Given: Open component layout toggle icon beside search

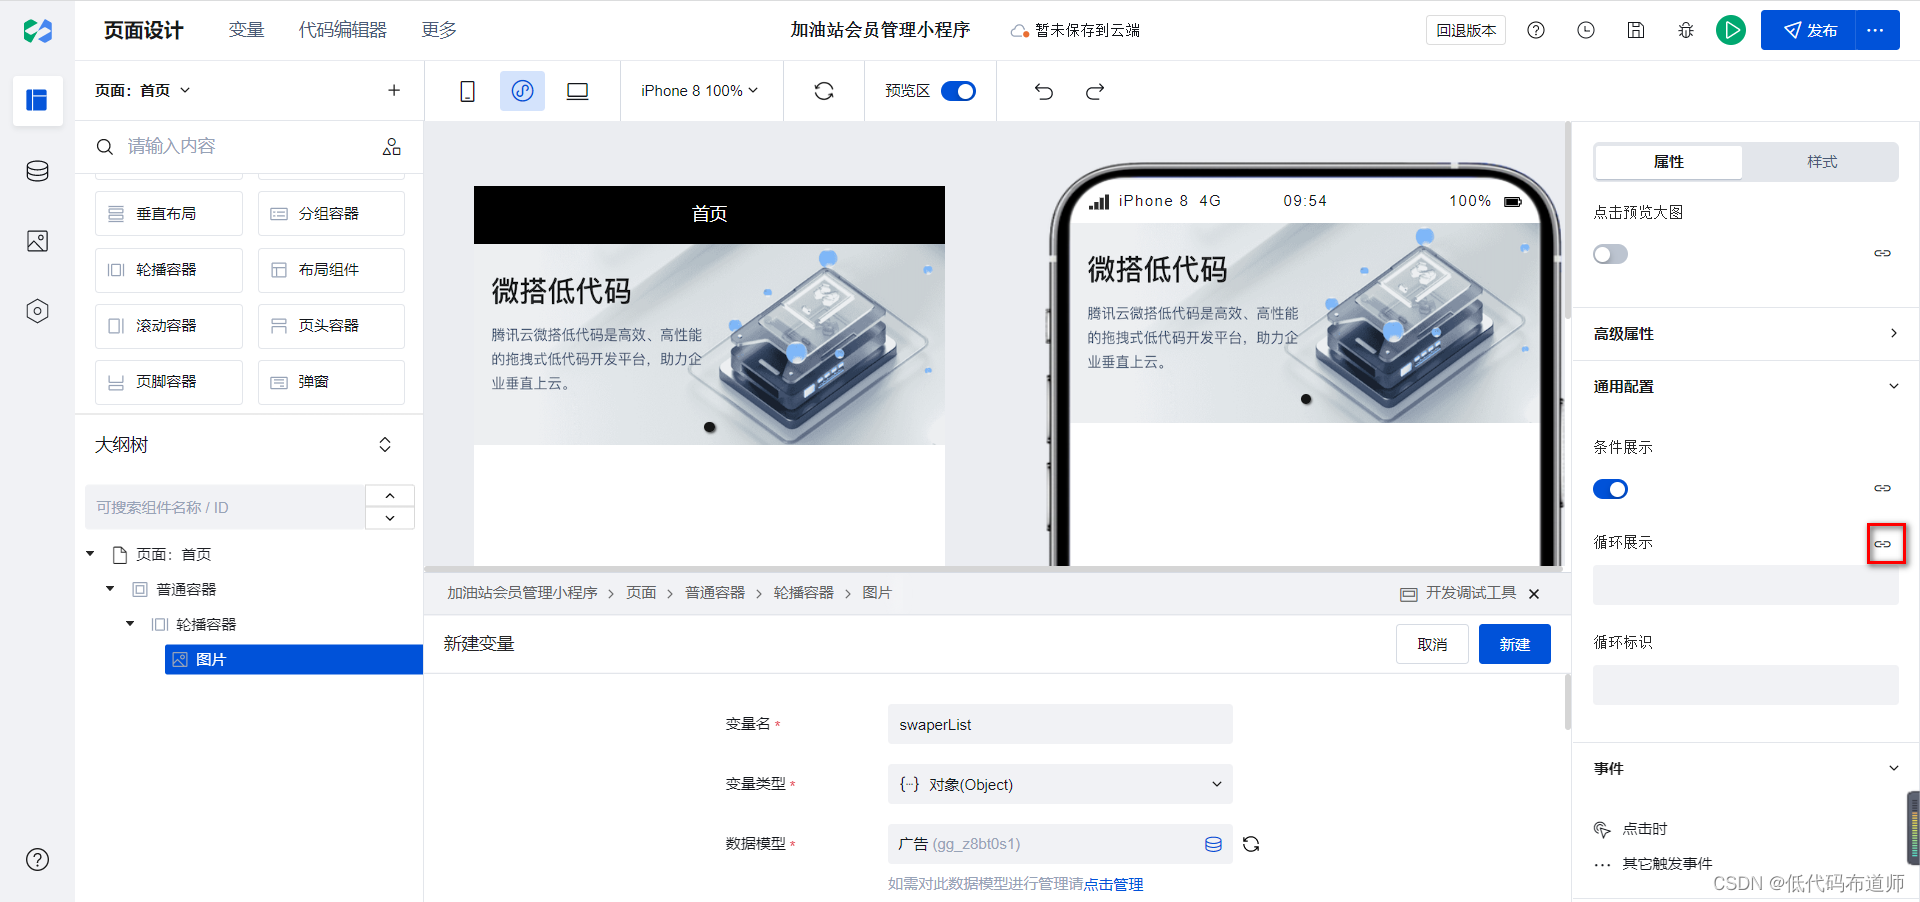Looking at the screenshot, I should (392, 147).
